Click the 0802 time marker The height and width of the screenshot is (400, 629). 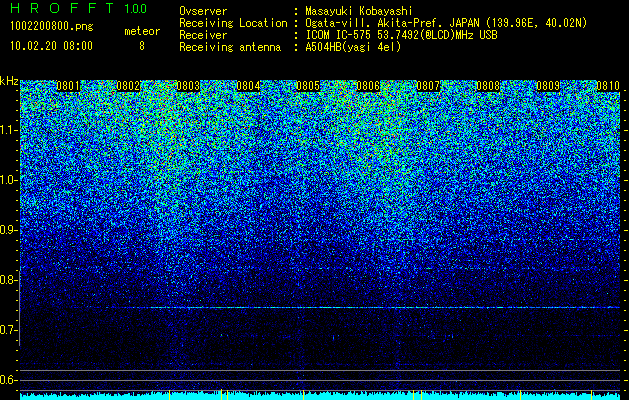[x=128, y=86]
